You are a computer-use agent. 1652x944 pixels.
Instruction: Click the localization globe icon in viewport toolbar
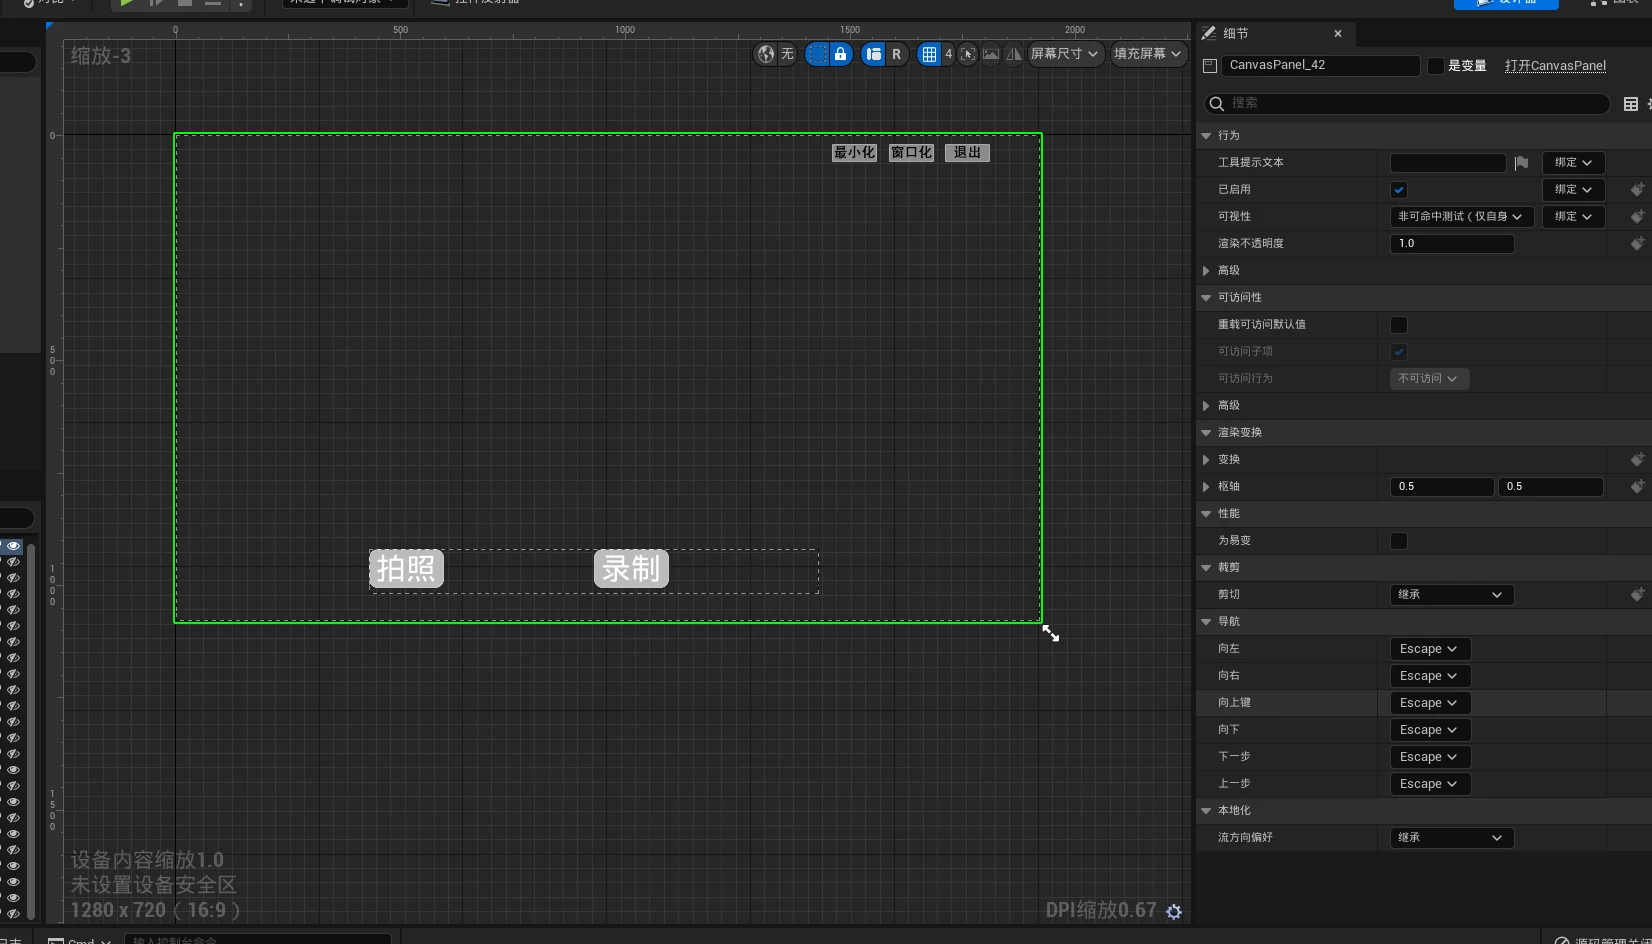pos(766,54)
